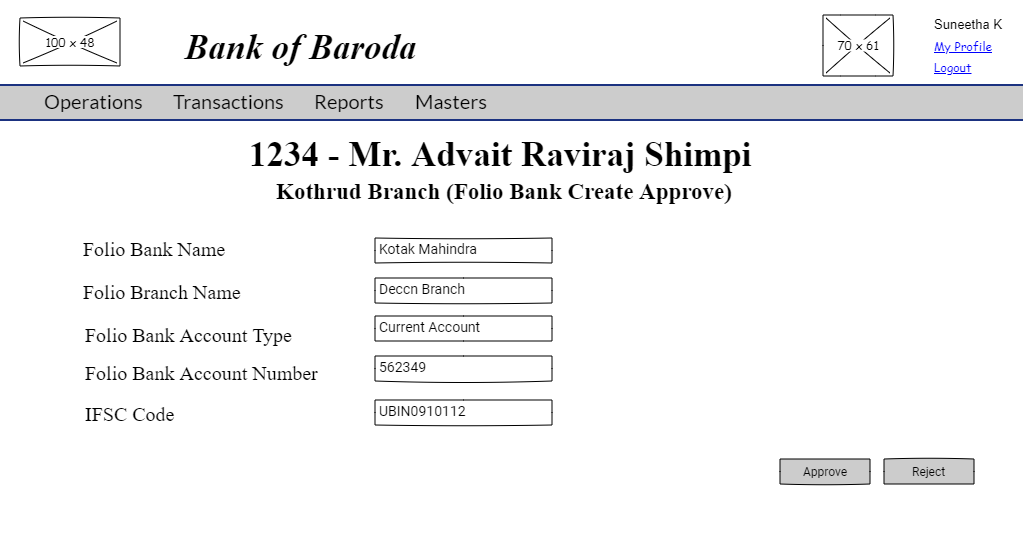The image size is (1023, 560).
Task: Open the Operations menu
Action: (93, 102)
